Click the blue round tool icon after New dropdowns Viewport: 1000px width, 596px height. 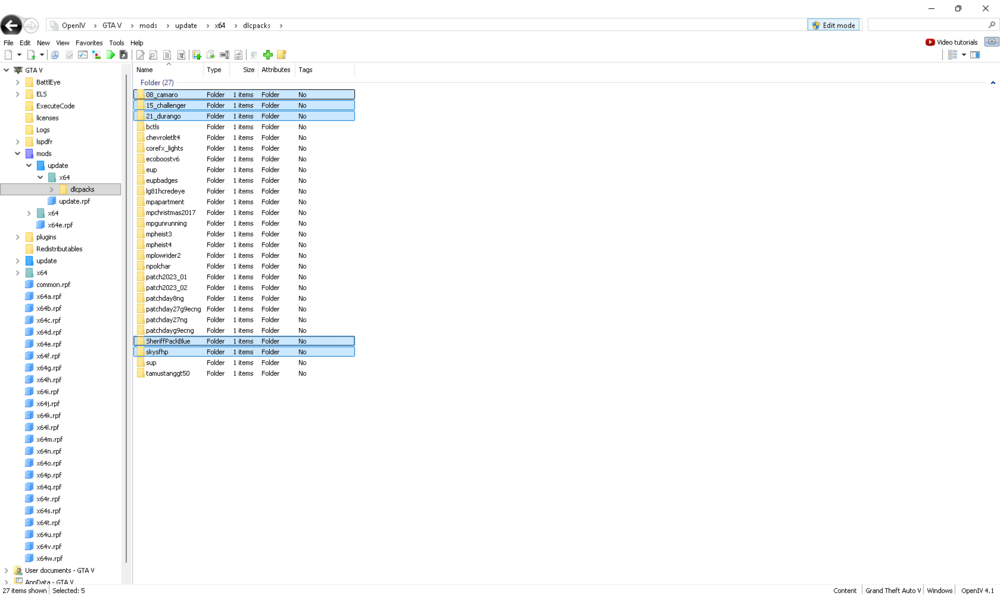pyautogui.click(x=55, y=55)
